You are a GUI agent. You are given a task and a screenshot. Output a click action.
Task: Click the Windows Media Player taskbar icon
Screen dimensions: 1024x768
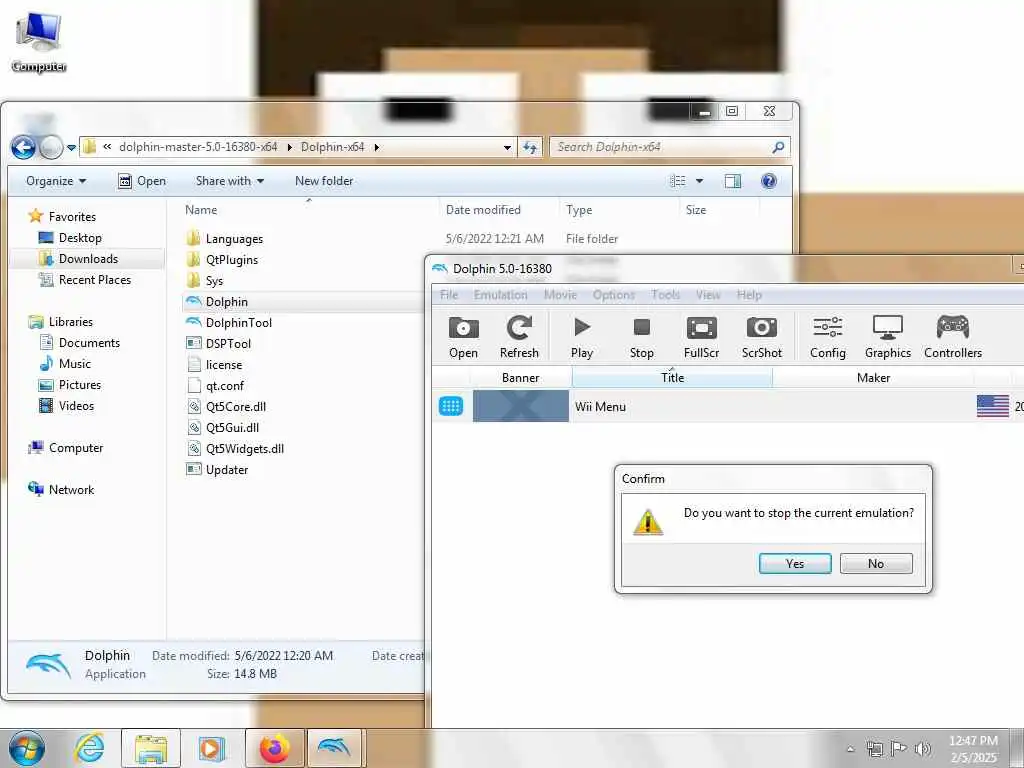(212, 748)
